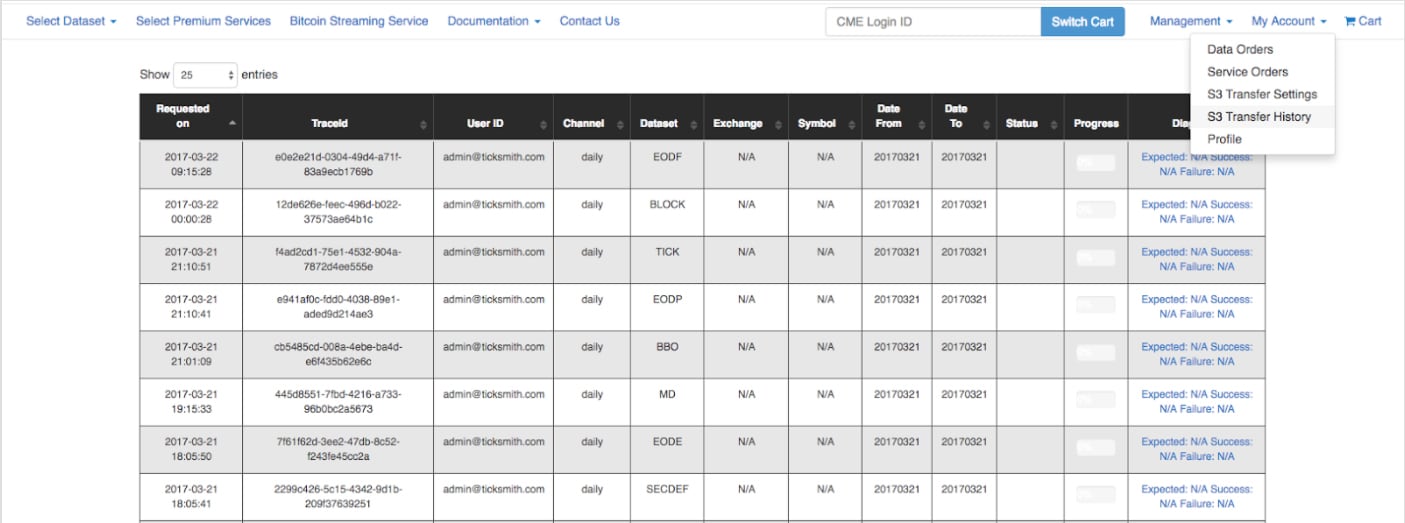Expand the Select Dataset dropdown
This screenshot has height=523, width=1405.
71,21
